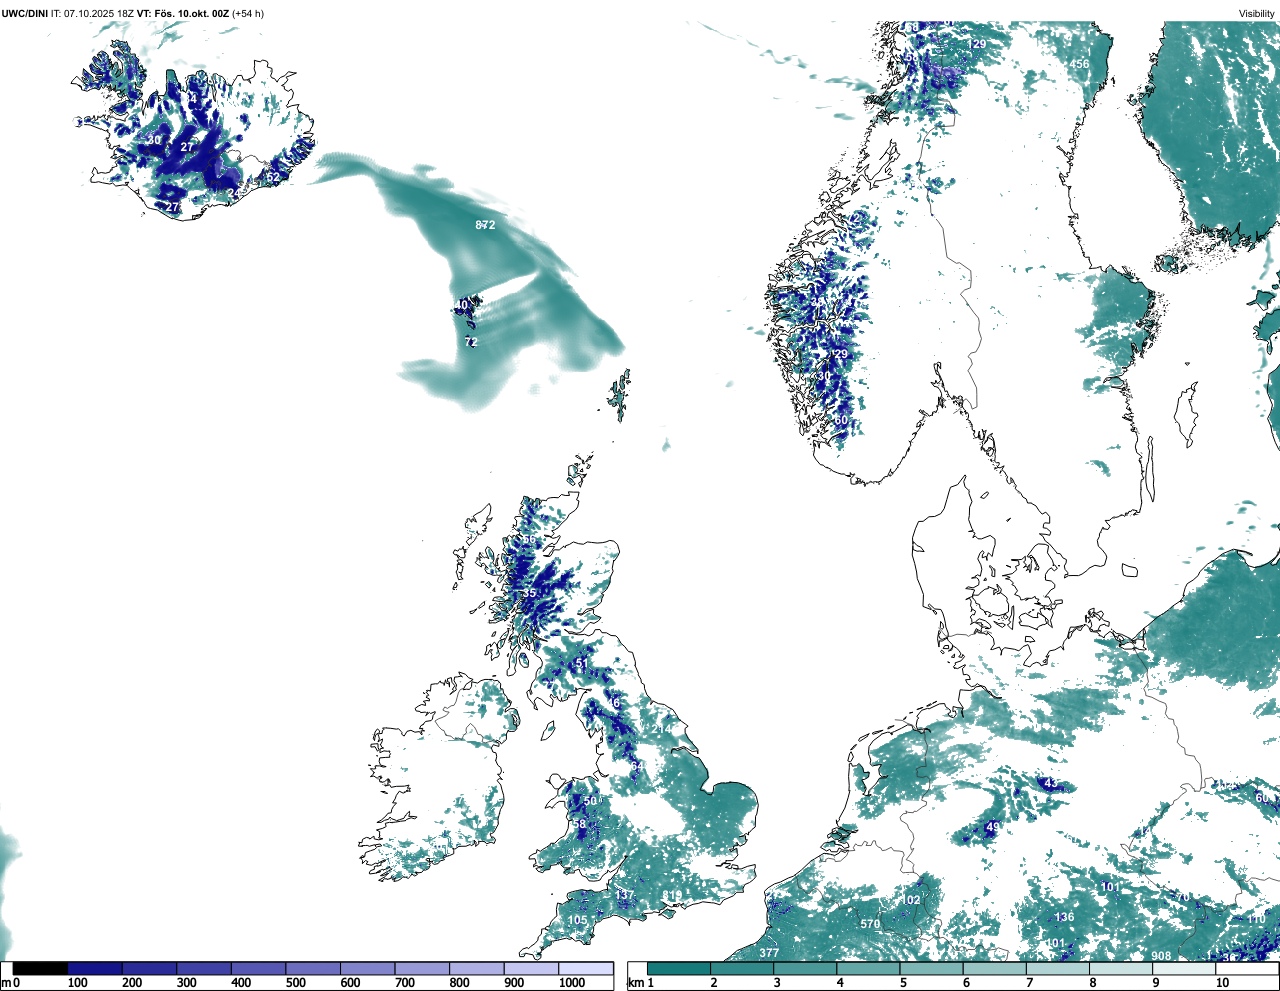Click the '43' value over northern Germany
This screenshot has height=991, width=1280.
pyautogui.click(x=1050, y=783)
